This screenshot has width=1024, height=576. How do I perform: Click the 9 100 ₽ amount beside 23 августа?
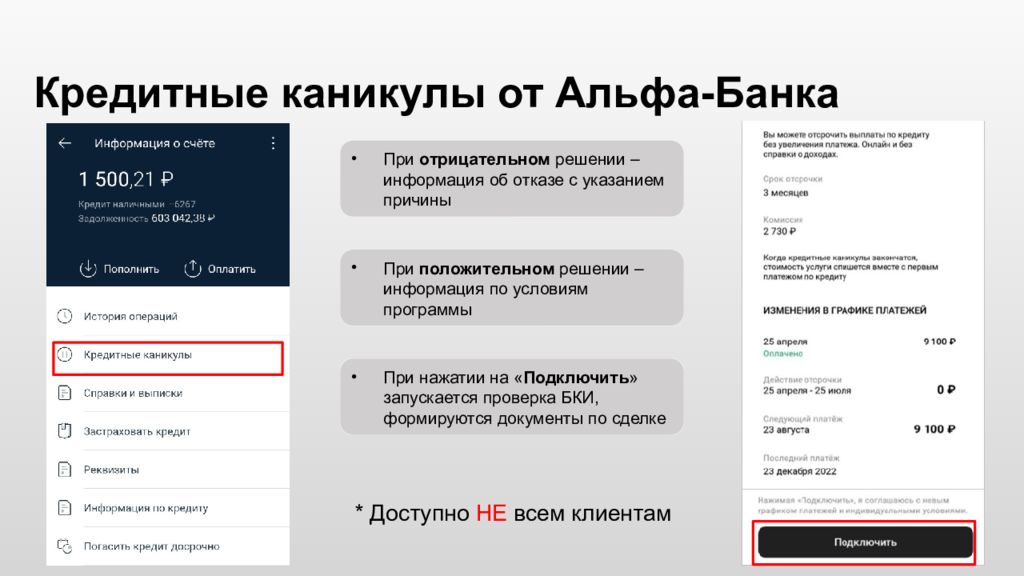pos(934,429)
